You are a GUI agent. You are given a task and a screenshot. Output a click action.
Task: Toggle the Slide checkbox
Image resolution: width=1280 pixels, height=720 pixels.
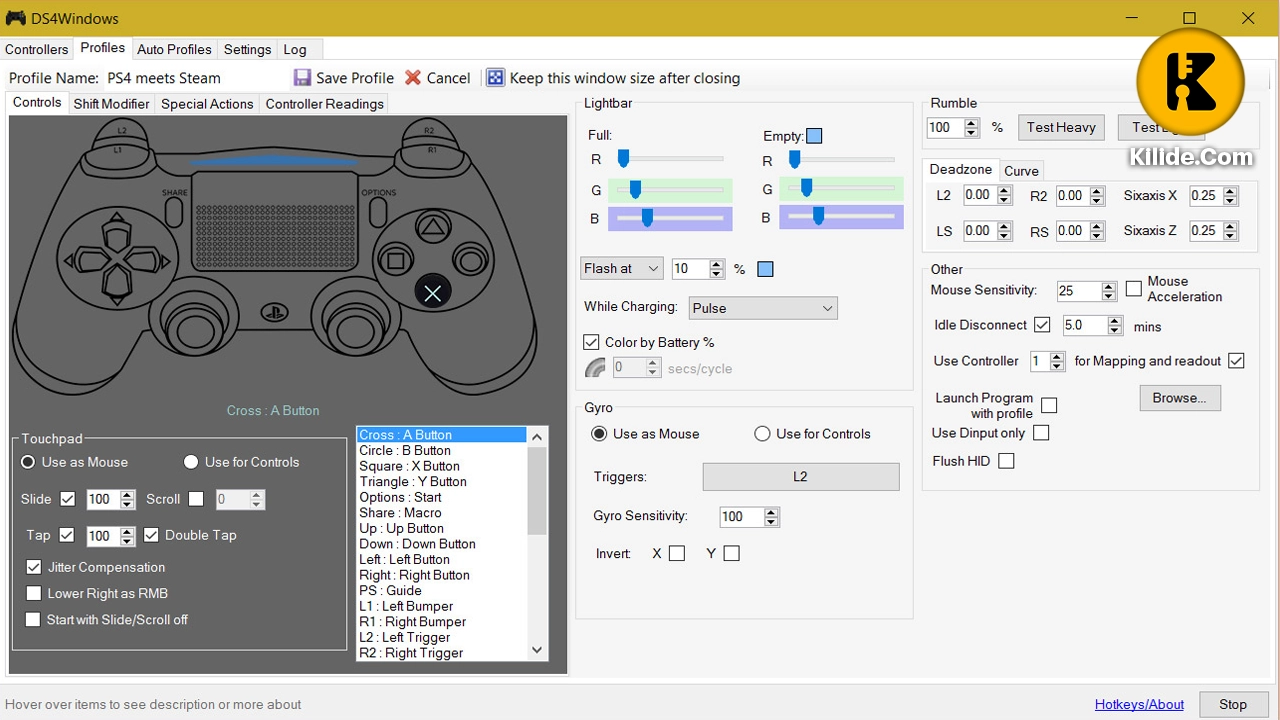pos(68,499)
